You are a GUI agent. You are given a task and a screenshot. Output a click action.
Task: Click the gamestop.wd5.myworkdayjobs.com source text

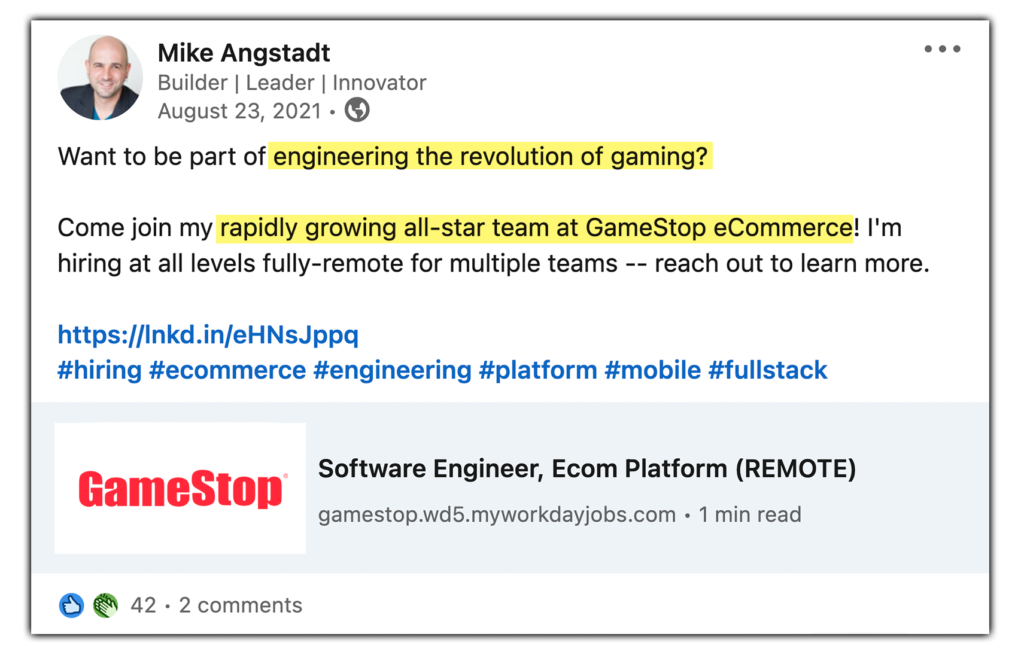tap(494, 514)
